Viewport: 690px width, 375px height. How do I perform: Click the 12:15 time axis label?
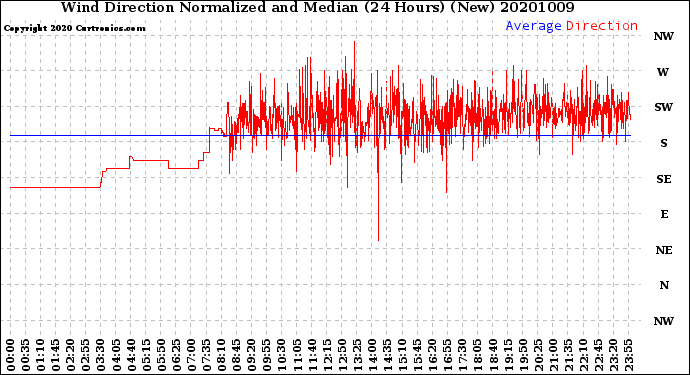(x=327, y=355)
